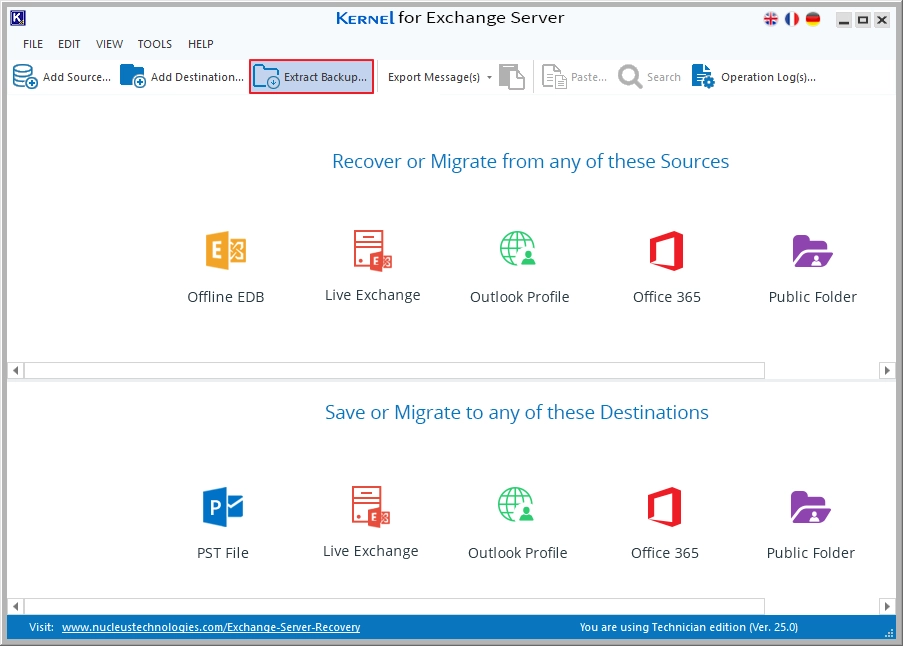Click the Paste toolbar icon

[554, 77]
